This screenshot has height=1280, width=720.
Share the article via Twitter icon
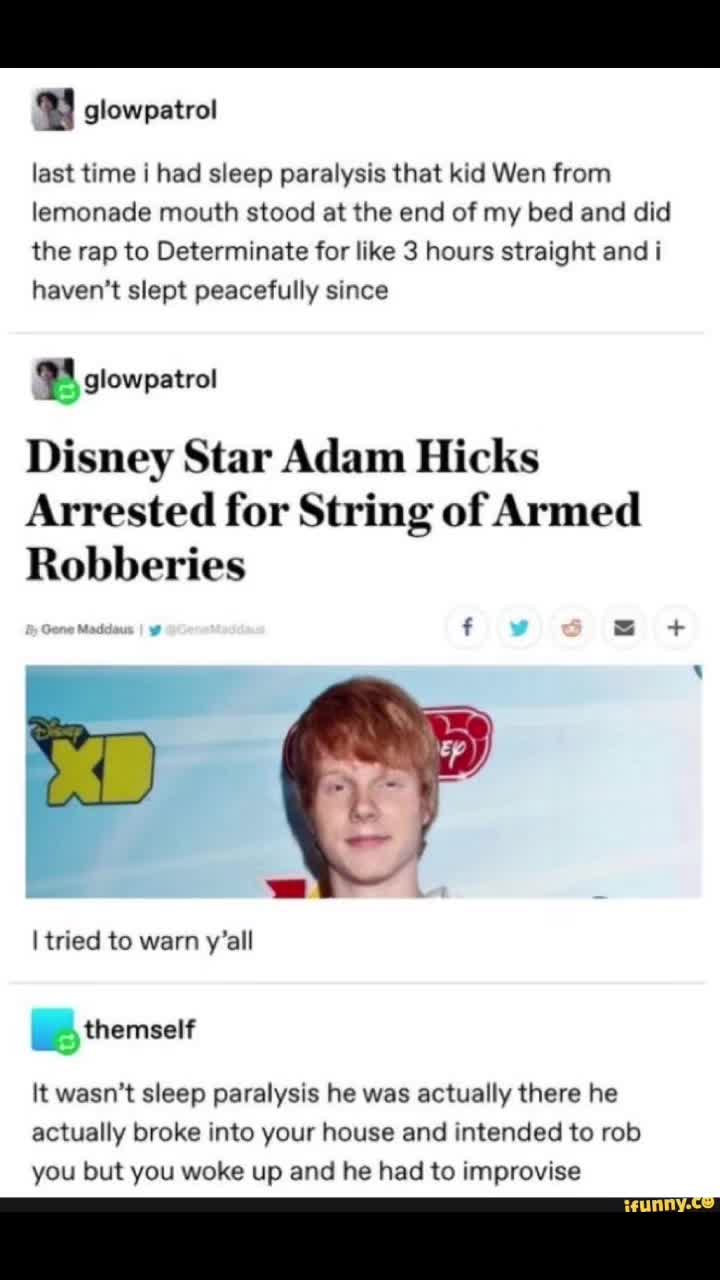[518, 628]
